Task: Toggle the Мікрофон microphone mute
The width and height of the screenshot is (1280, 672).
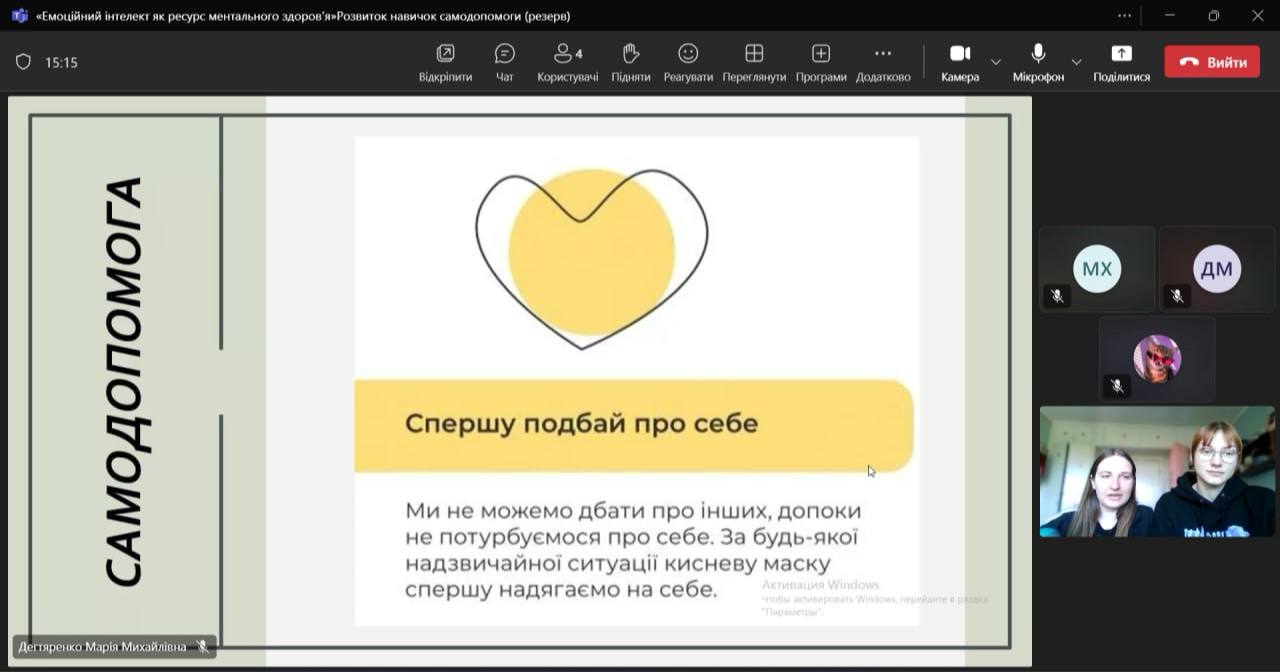Action: 1038,62
